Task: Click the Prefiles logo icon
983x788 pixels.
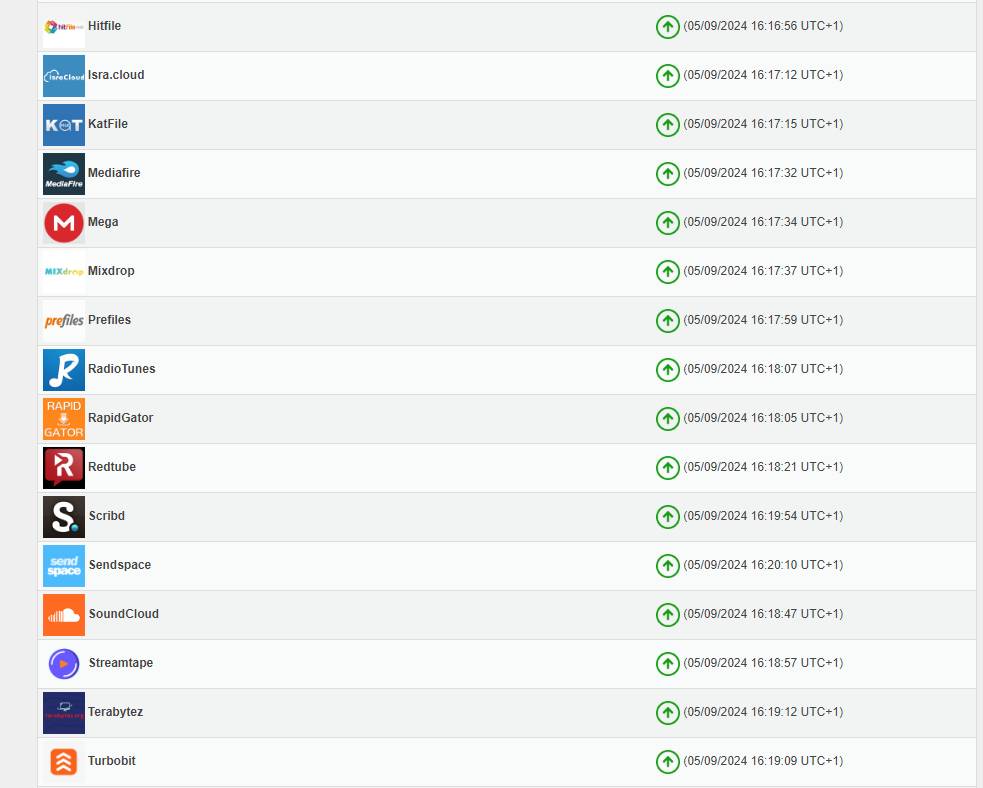Action: (64, 320)
